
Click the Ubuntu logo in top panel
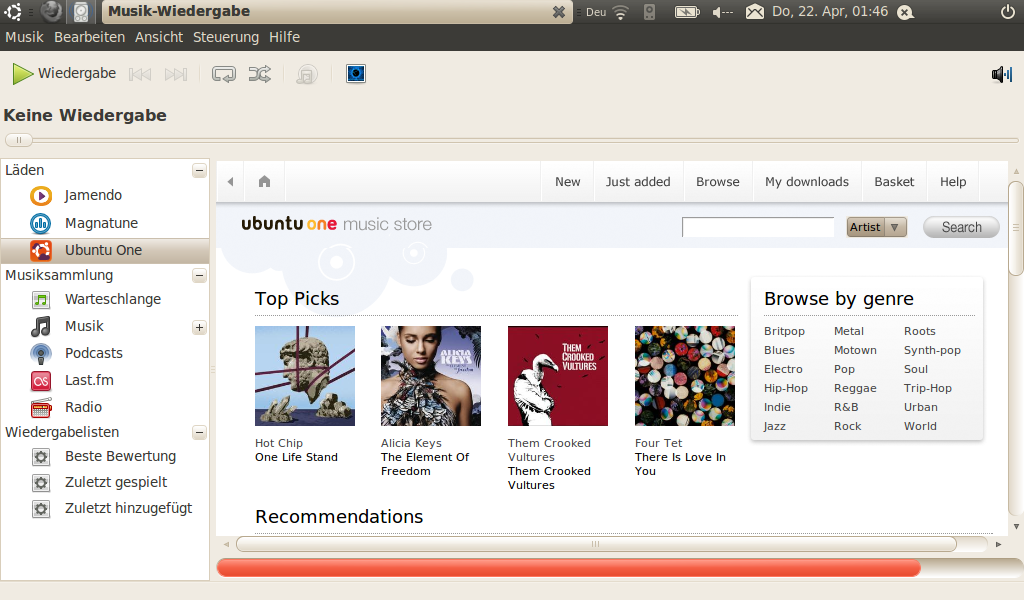[12, 12]
